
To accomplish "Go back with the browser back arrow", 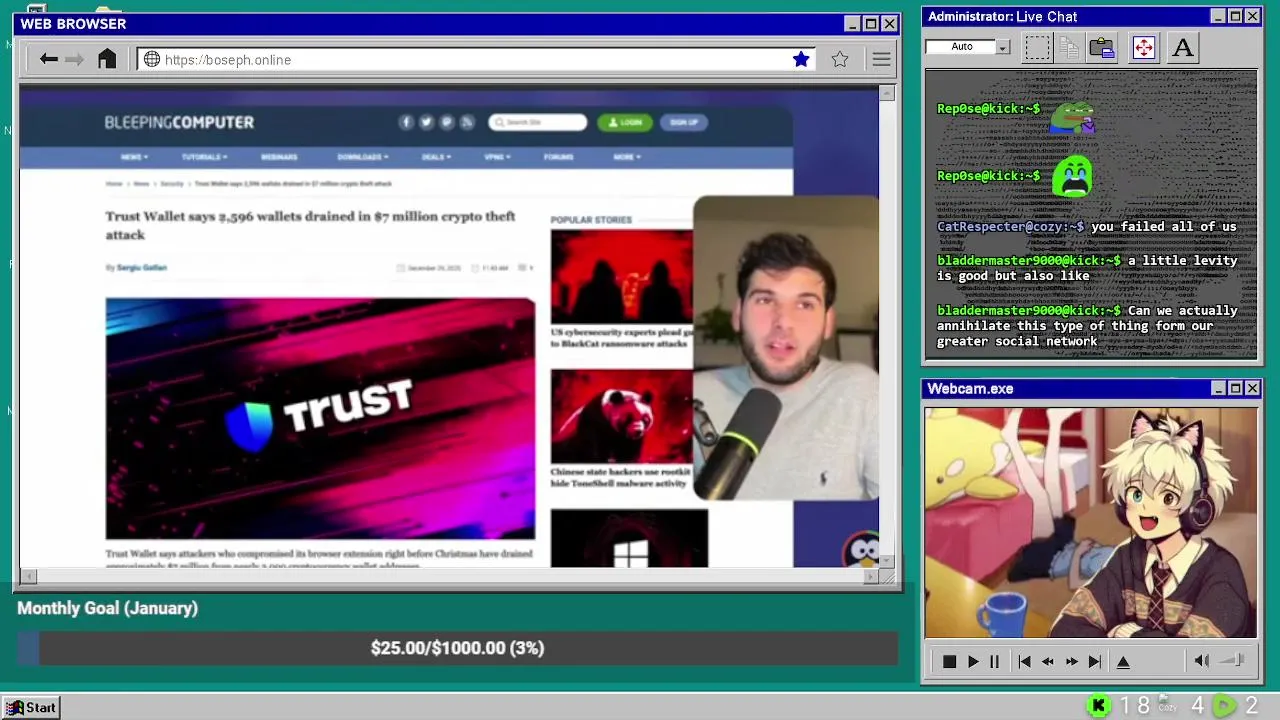I will [48, 59].
